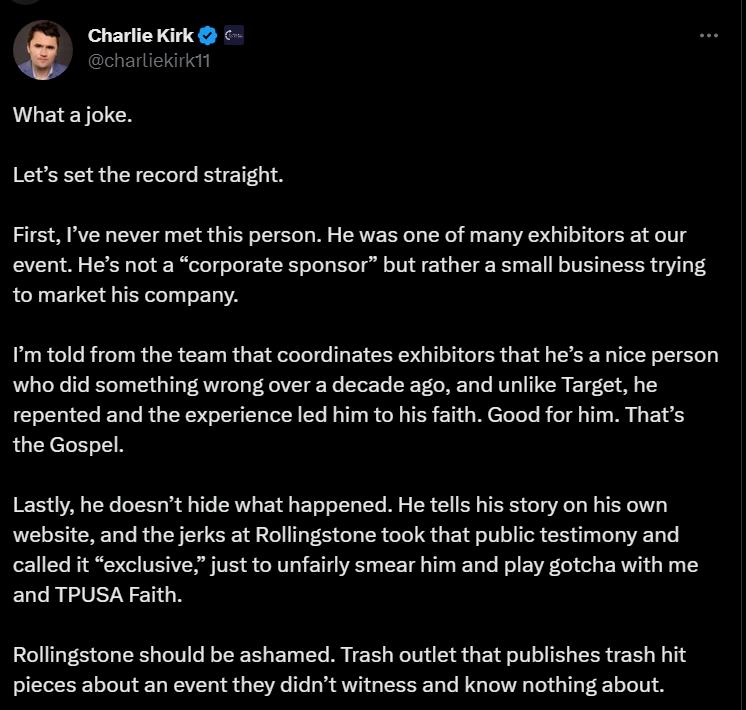Open Charlie Kirk's profile picture
Viewport: 746px width, 710px height.
point(43,49)
